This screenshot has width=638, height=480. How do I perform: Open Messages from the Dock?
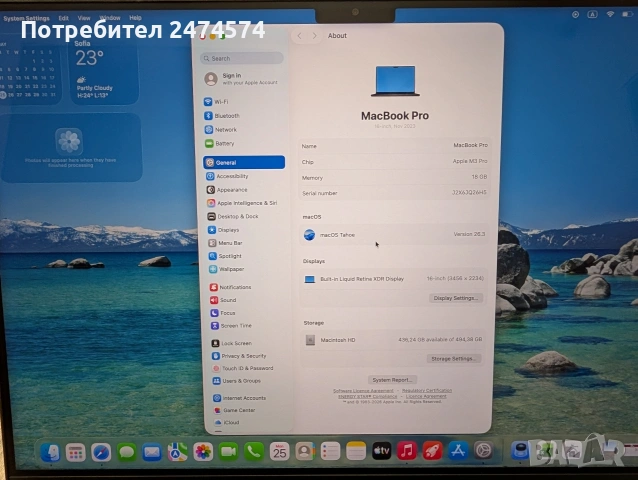[127, 452]
